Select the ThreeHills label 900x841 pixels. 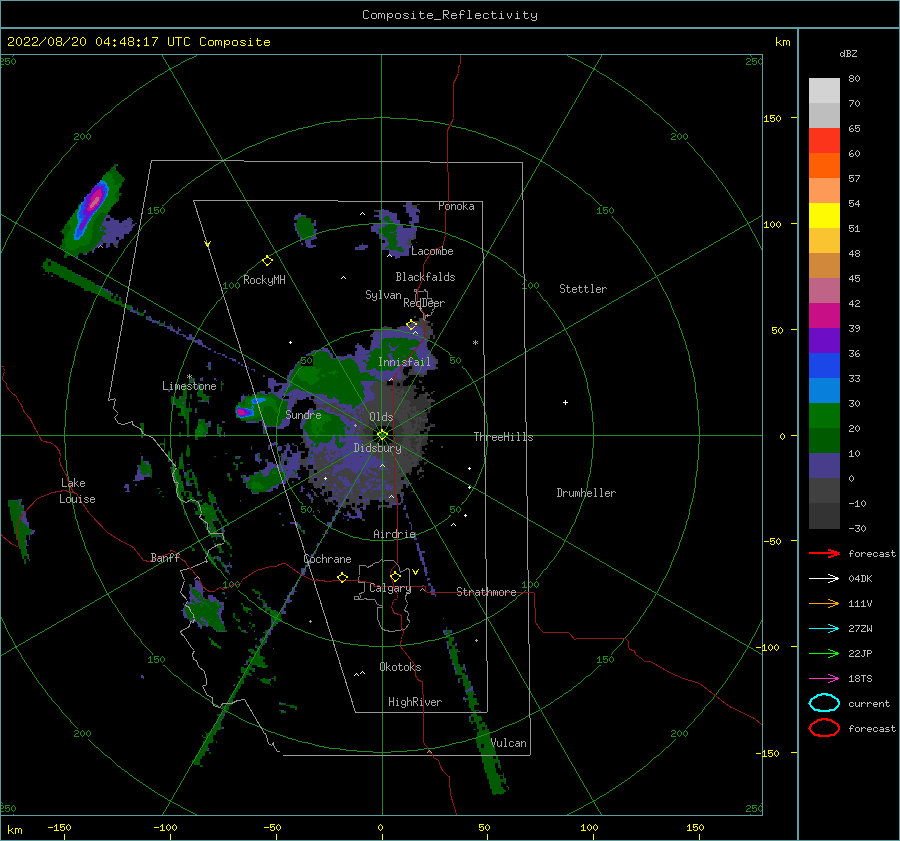tap(503, 437)
